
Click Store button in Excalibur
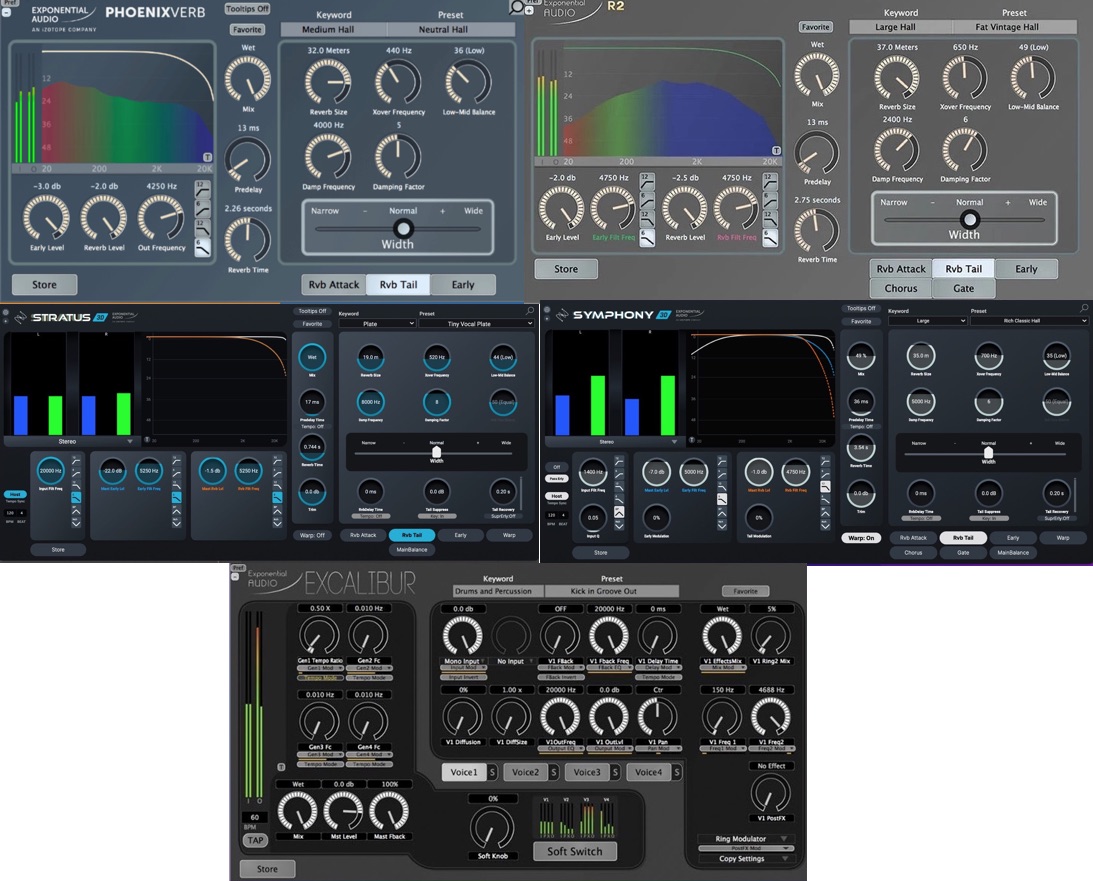(267, 869)
